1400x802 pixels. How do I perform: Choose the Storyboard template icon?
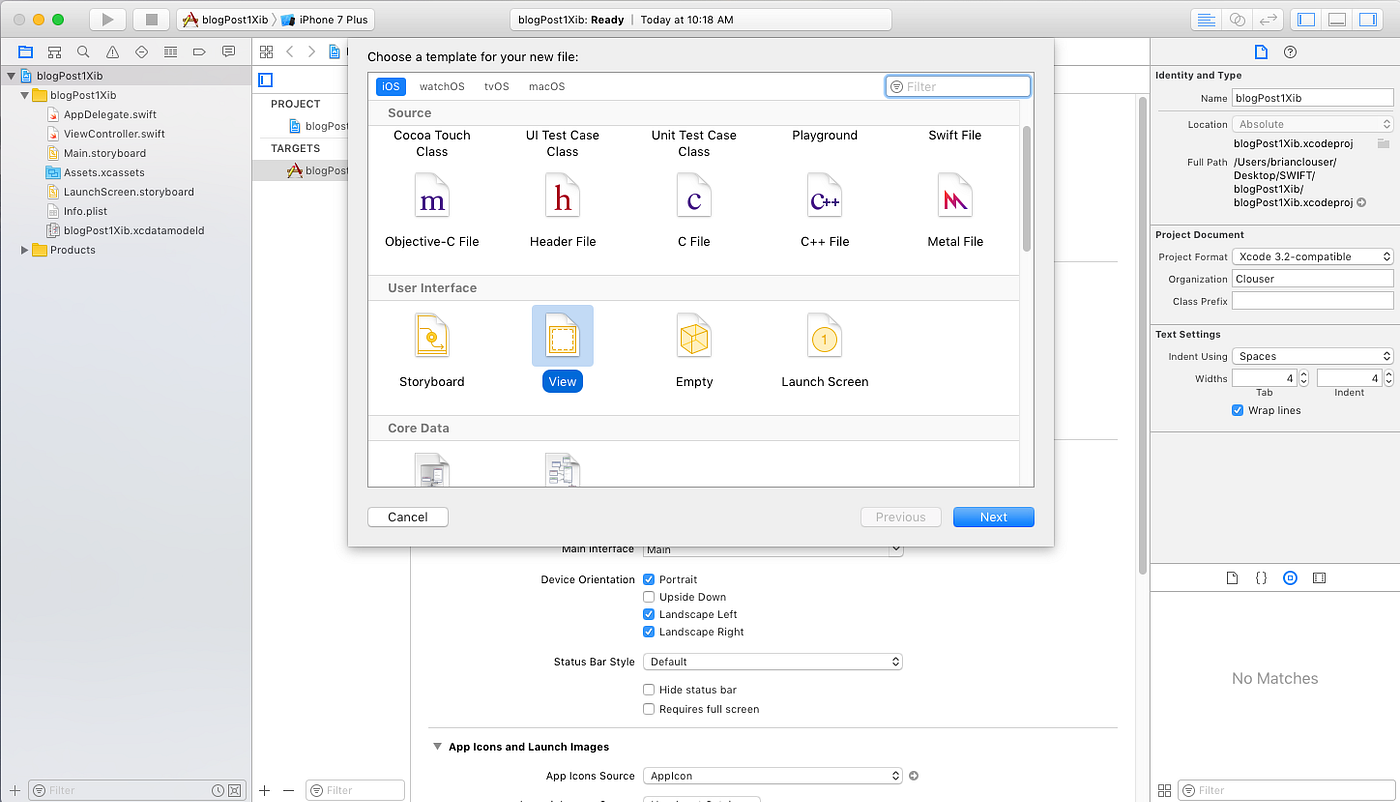[x=432, y=336]
